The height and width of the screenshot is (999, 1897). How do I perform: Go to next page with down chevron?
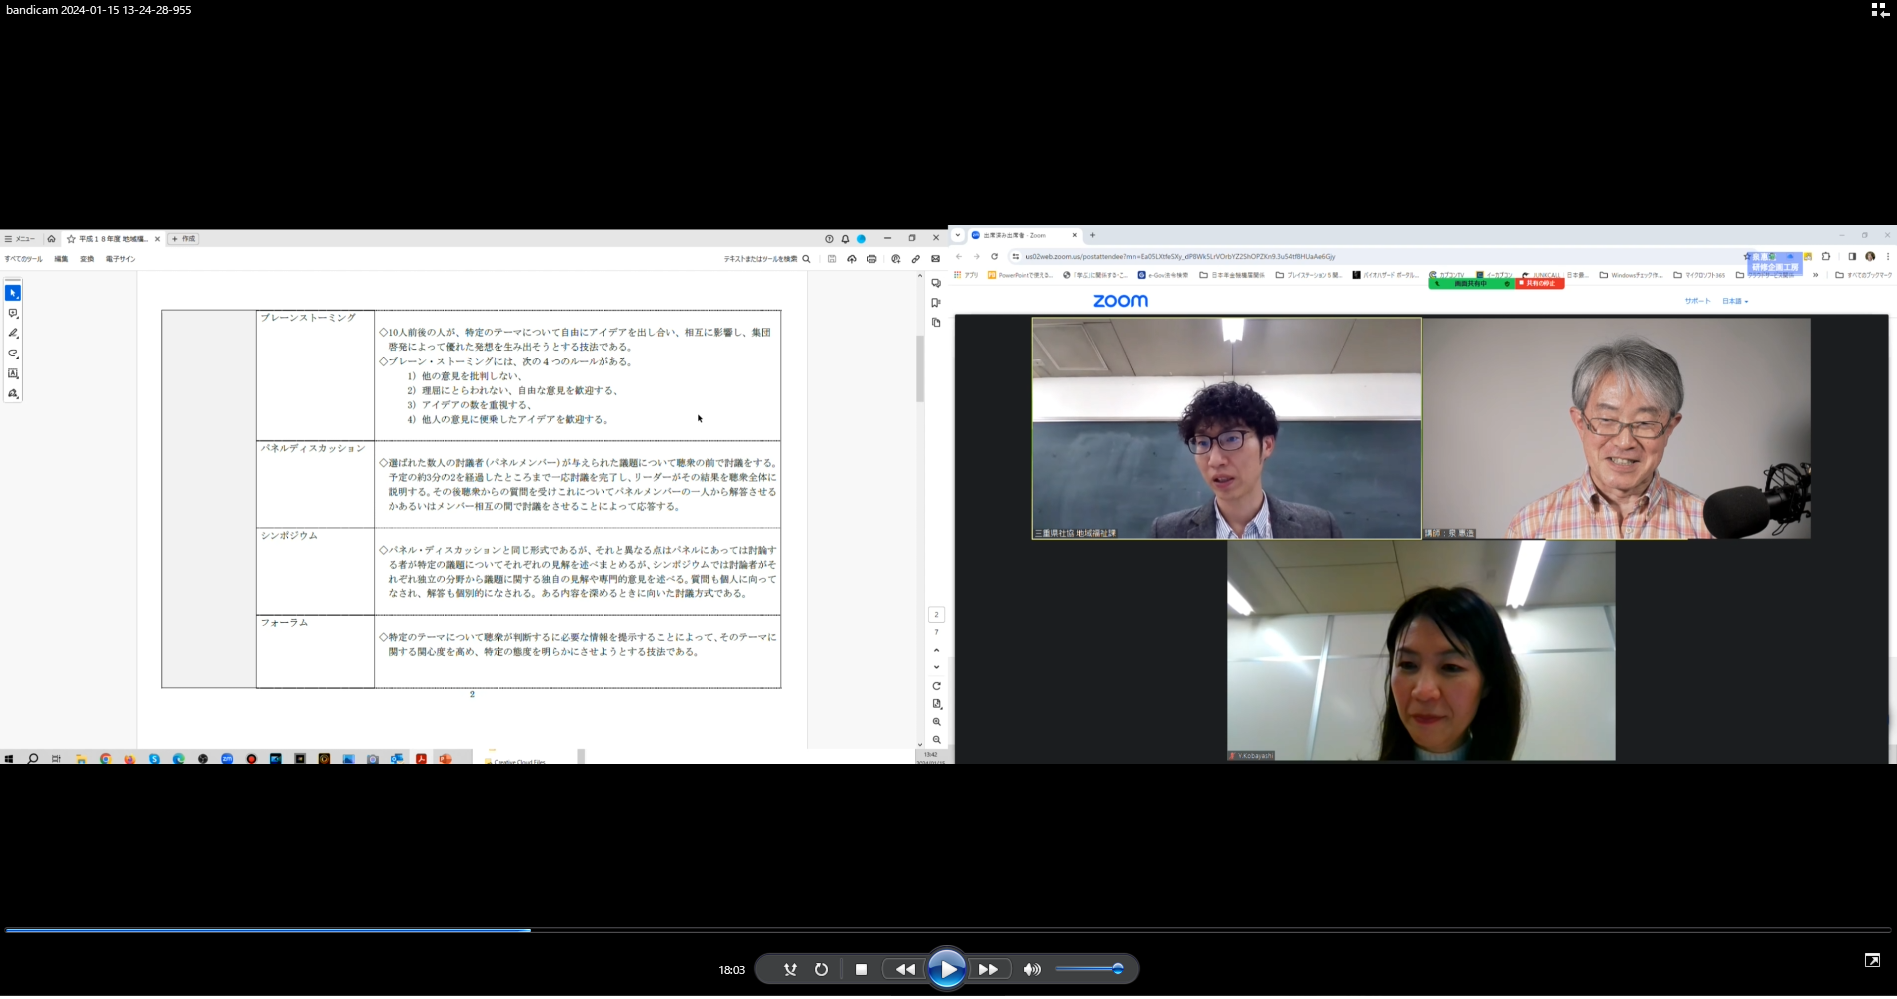tap(936, 667)
